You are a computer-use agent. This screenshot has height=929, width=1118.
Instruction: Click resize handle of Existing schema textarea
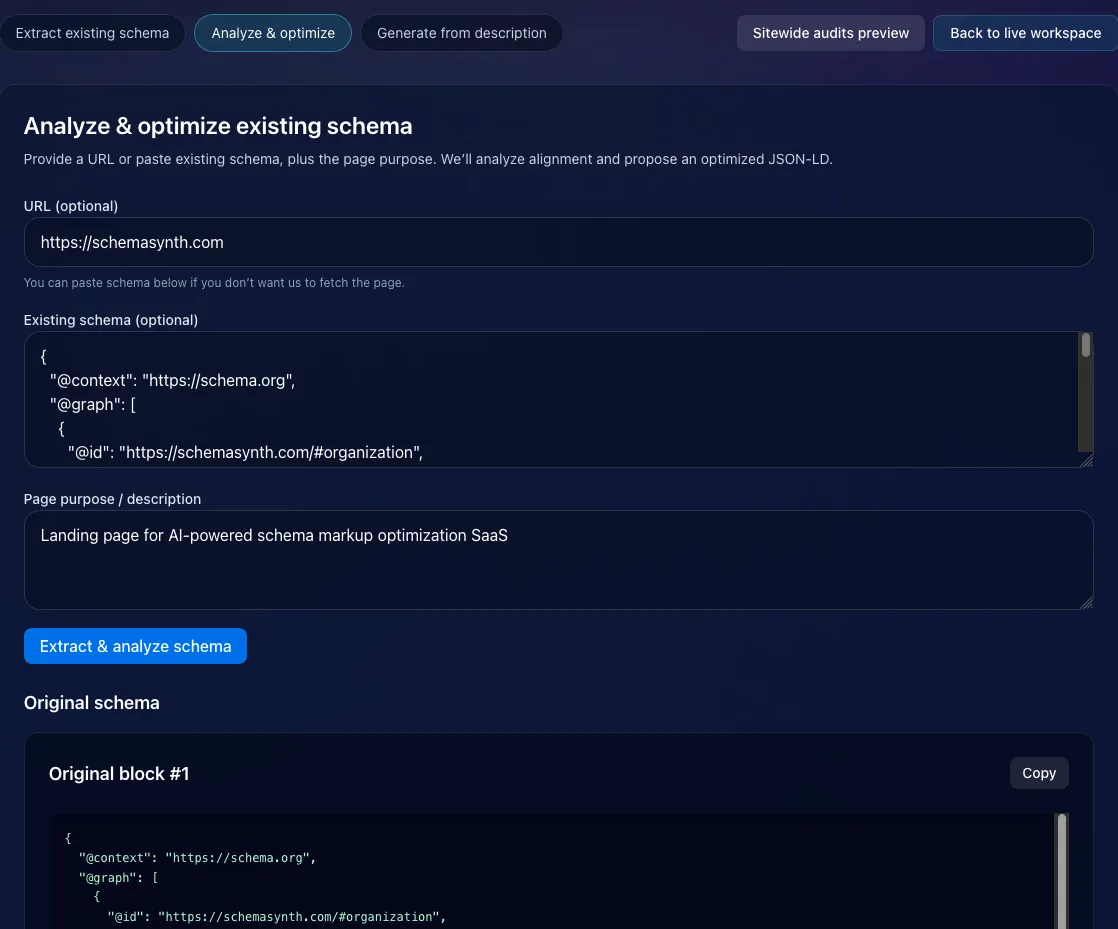(1087, 461)
